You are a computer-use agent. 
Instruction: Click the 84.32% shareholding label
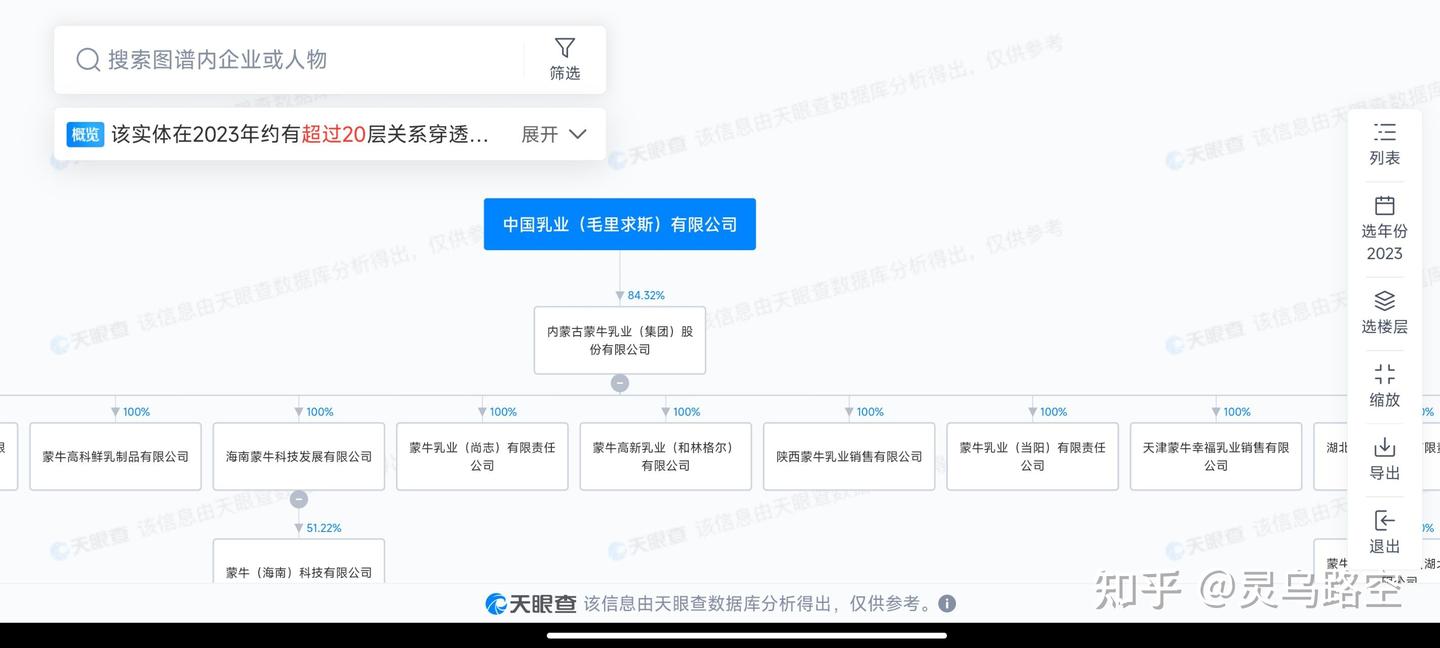[646, 295]
